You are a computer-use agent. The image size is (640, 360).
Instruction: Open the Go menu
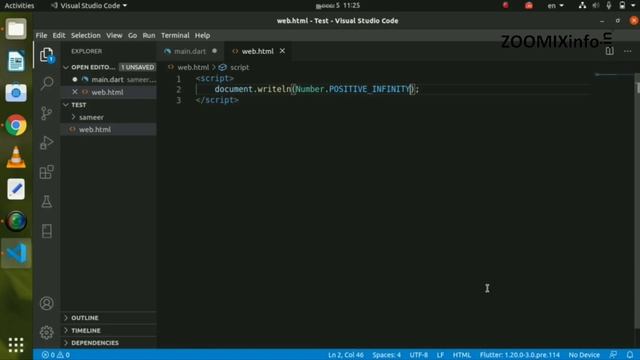click(132, 36)
